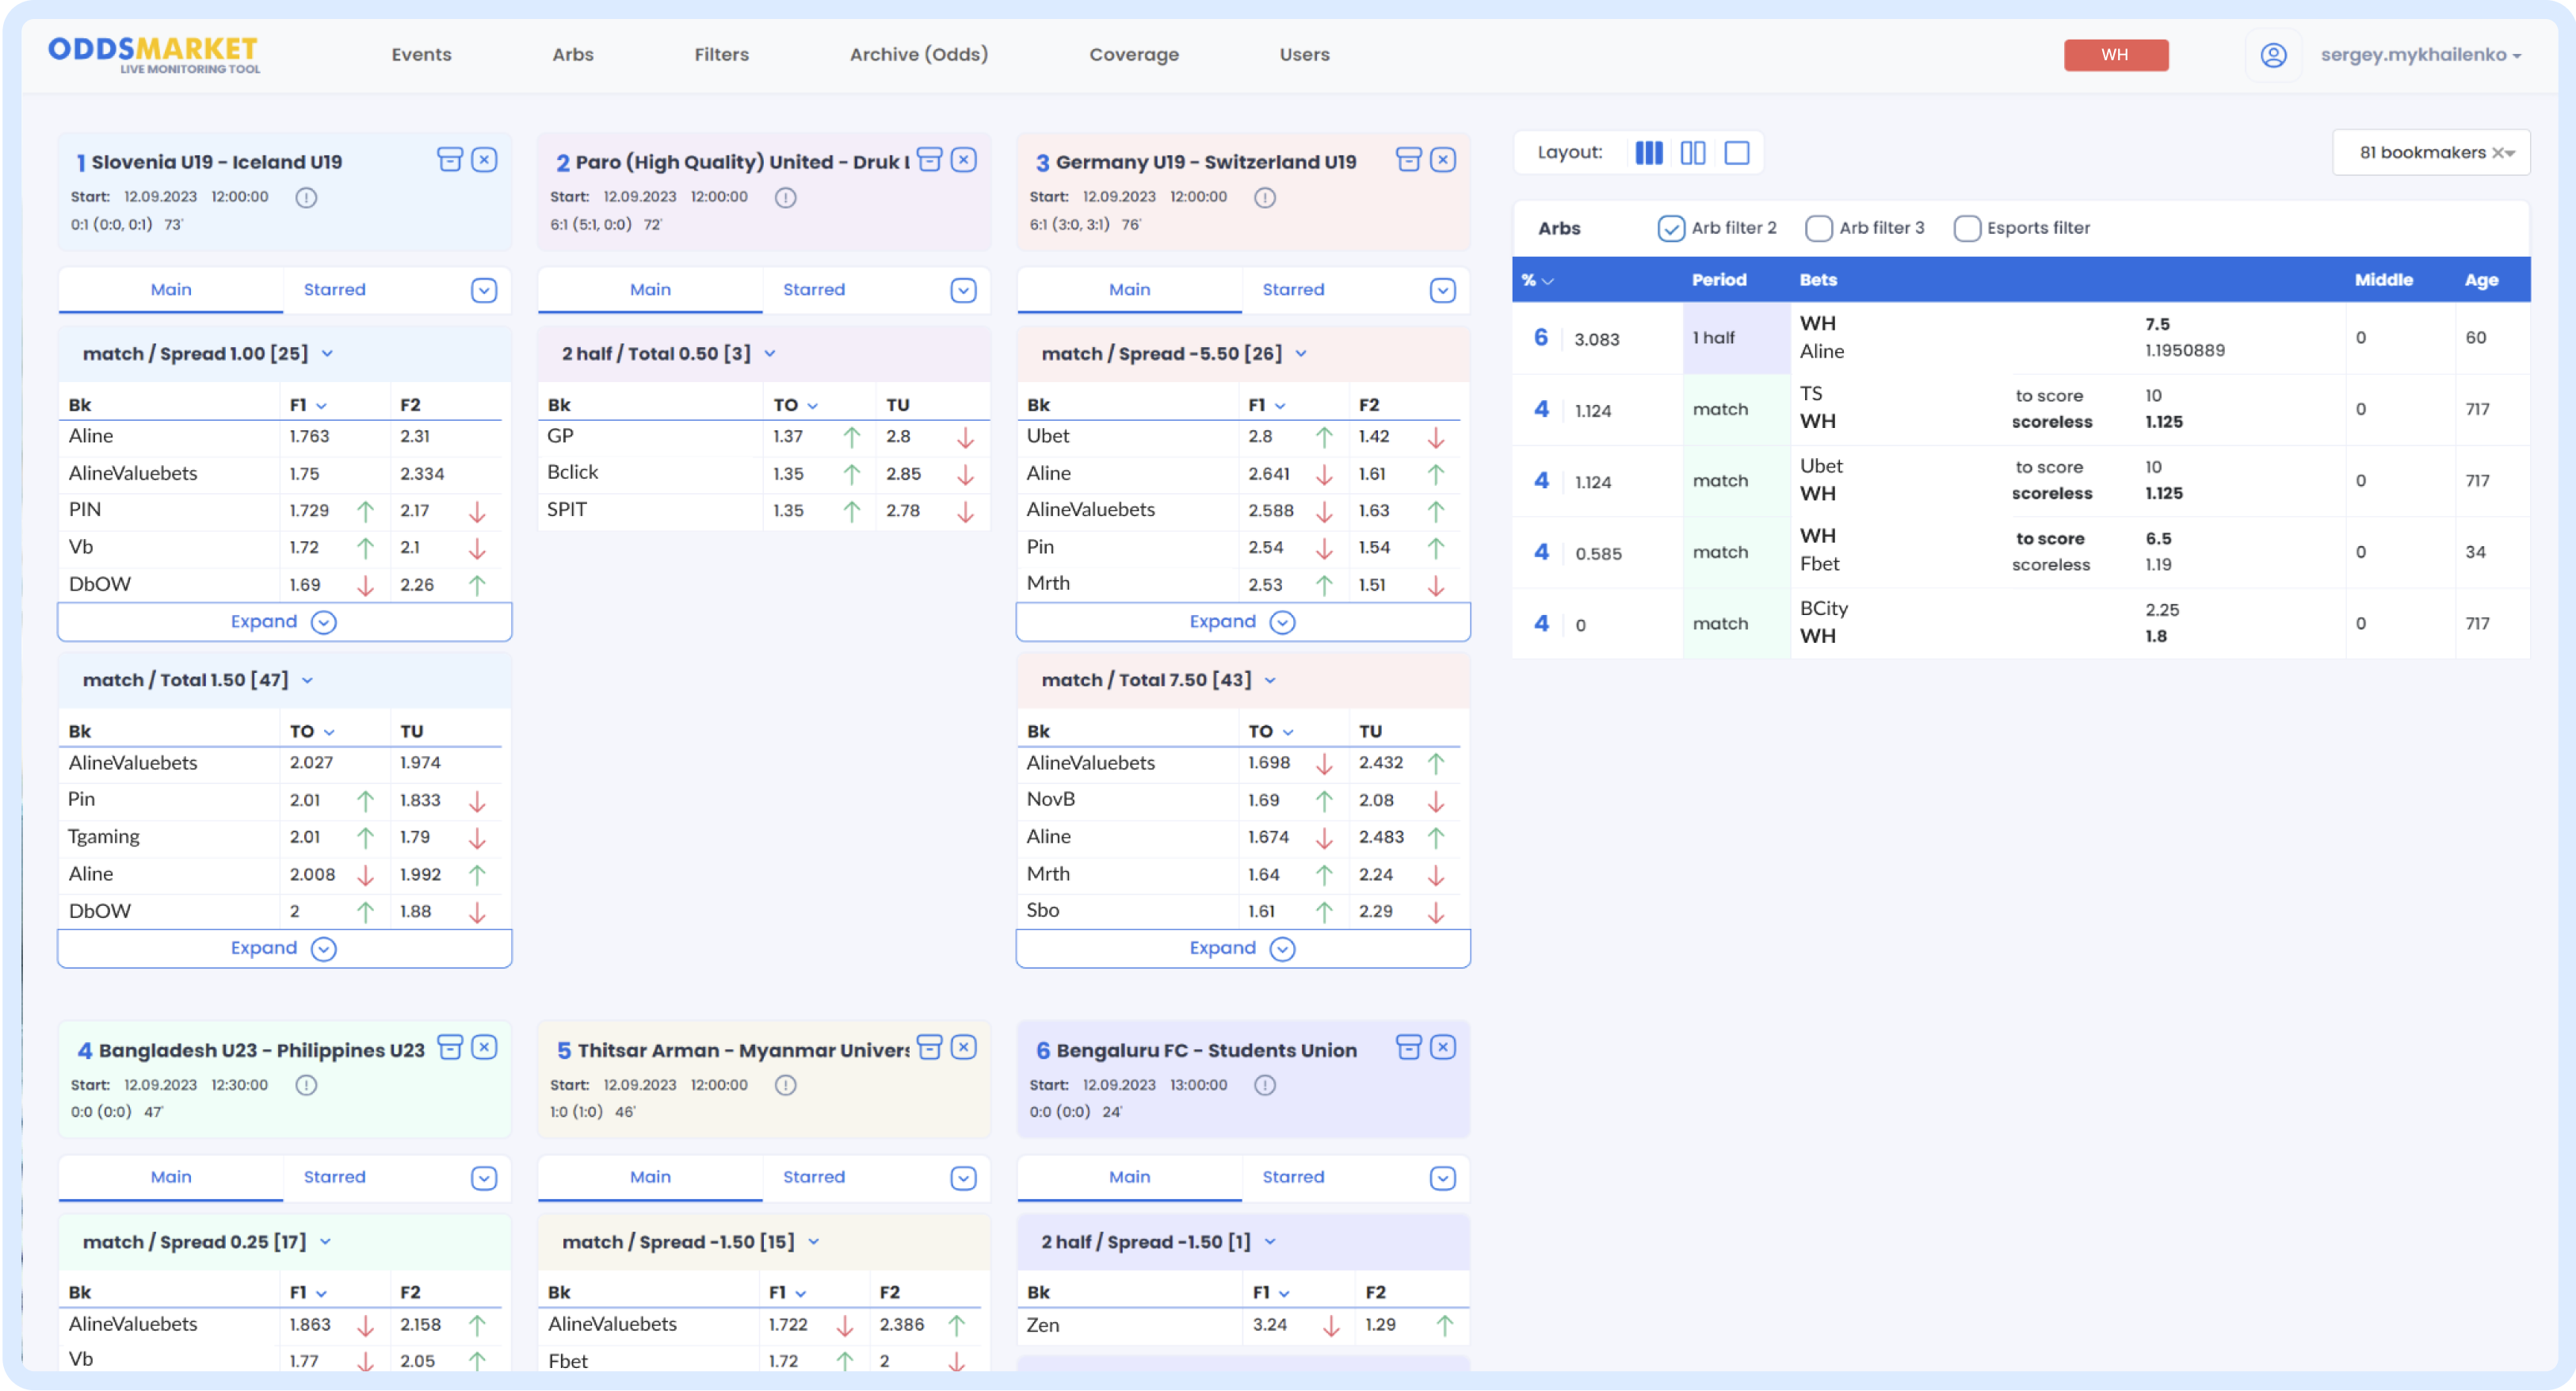Archive the Bengaluru FC – Students Union event
2576x1391 pixels.
1408,1048
